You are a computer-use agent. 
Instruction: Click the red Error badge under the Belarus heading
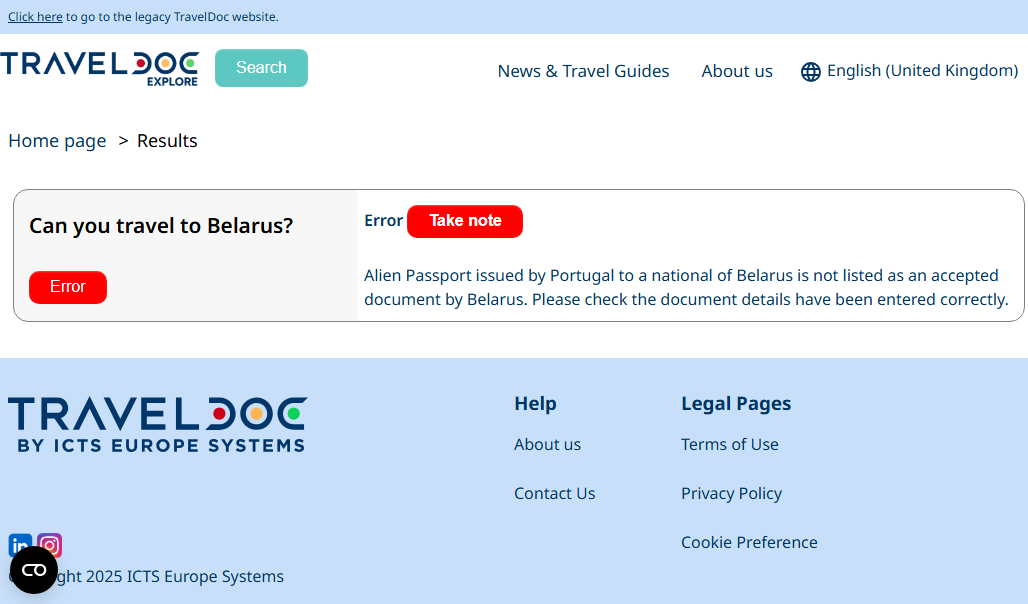pos(68,287)
